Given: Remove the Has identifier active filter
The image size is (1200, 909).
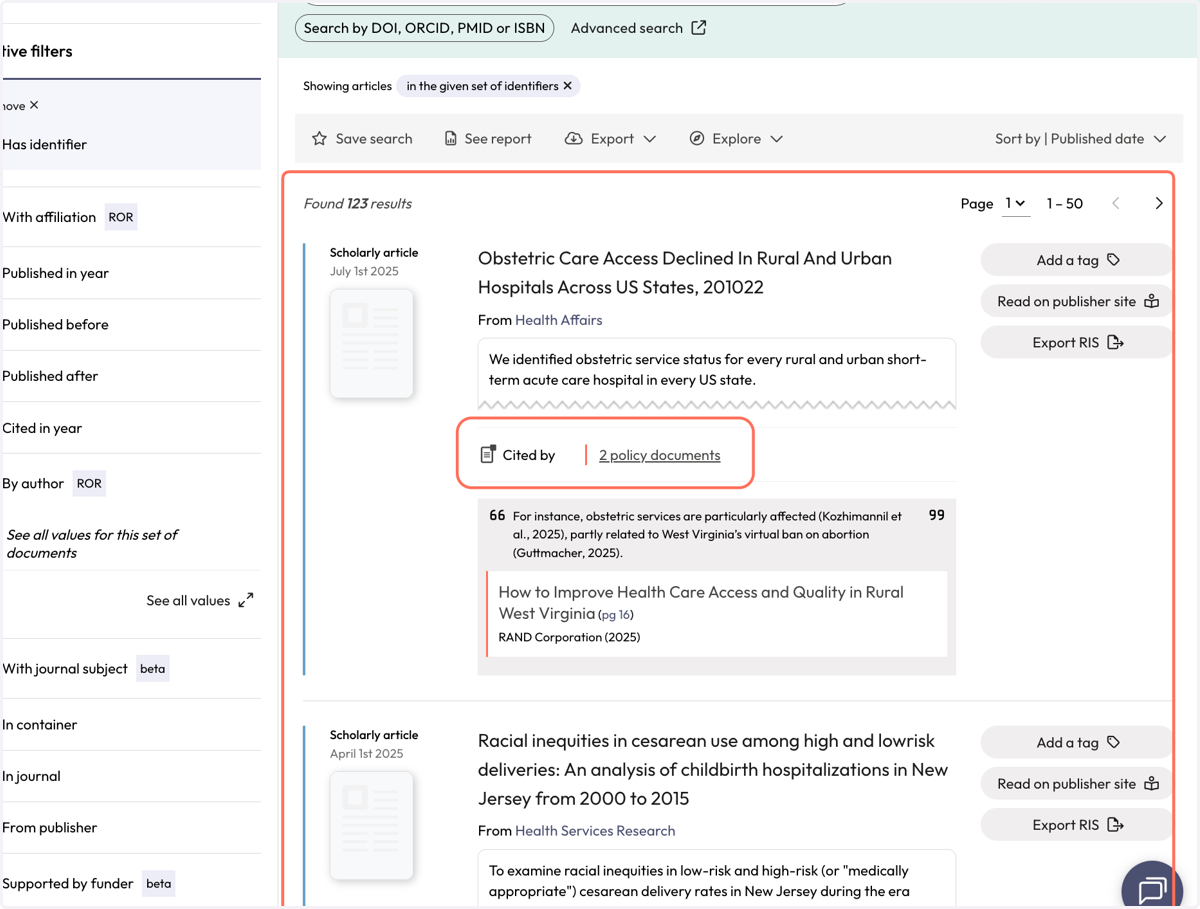Looking at the screenshot, I should [x=34, y=105].
